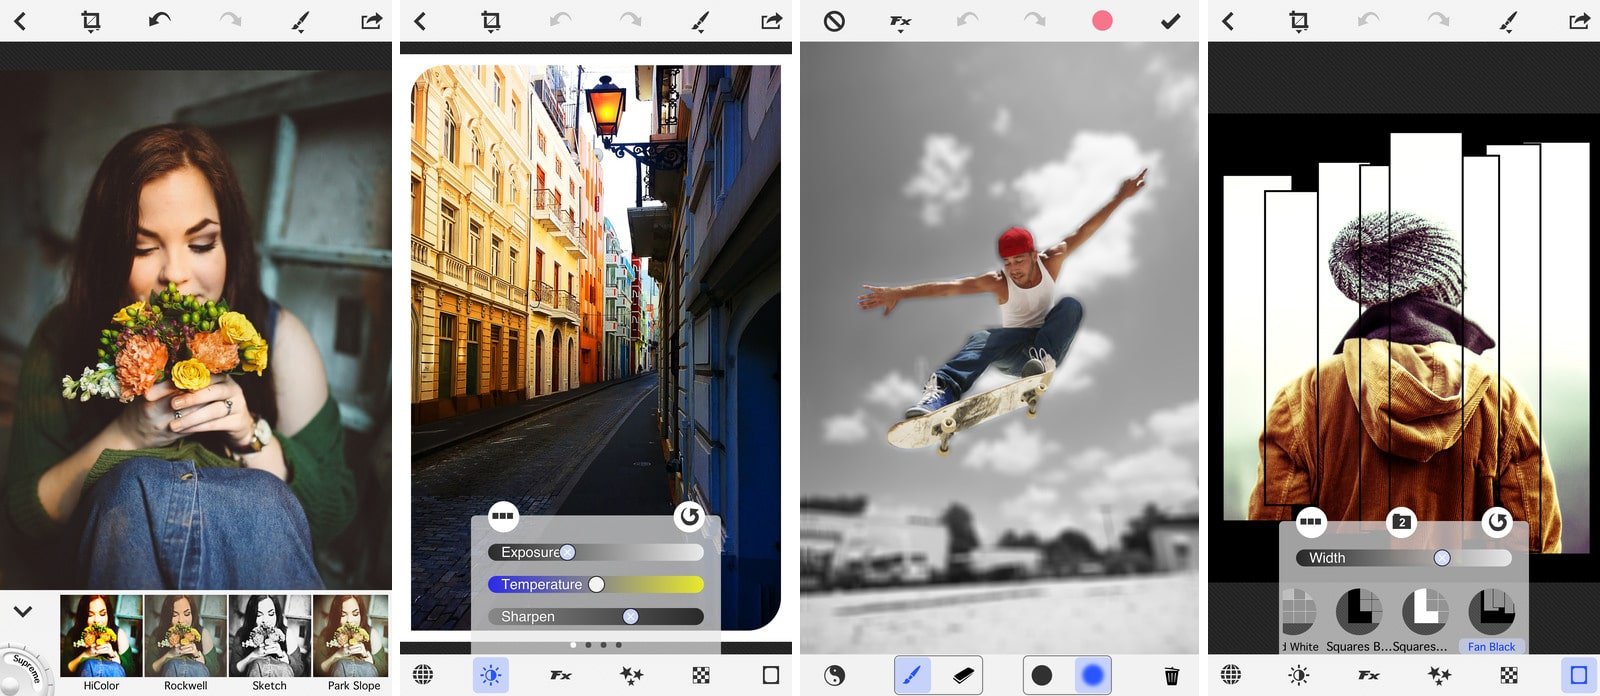Image resolution: width=1600 pixels, height=696 pixels.
Task: Select the brush tool above the hooded jacket photo
Action: (x=1508, y=21)
